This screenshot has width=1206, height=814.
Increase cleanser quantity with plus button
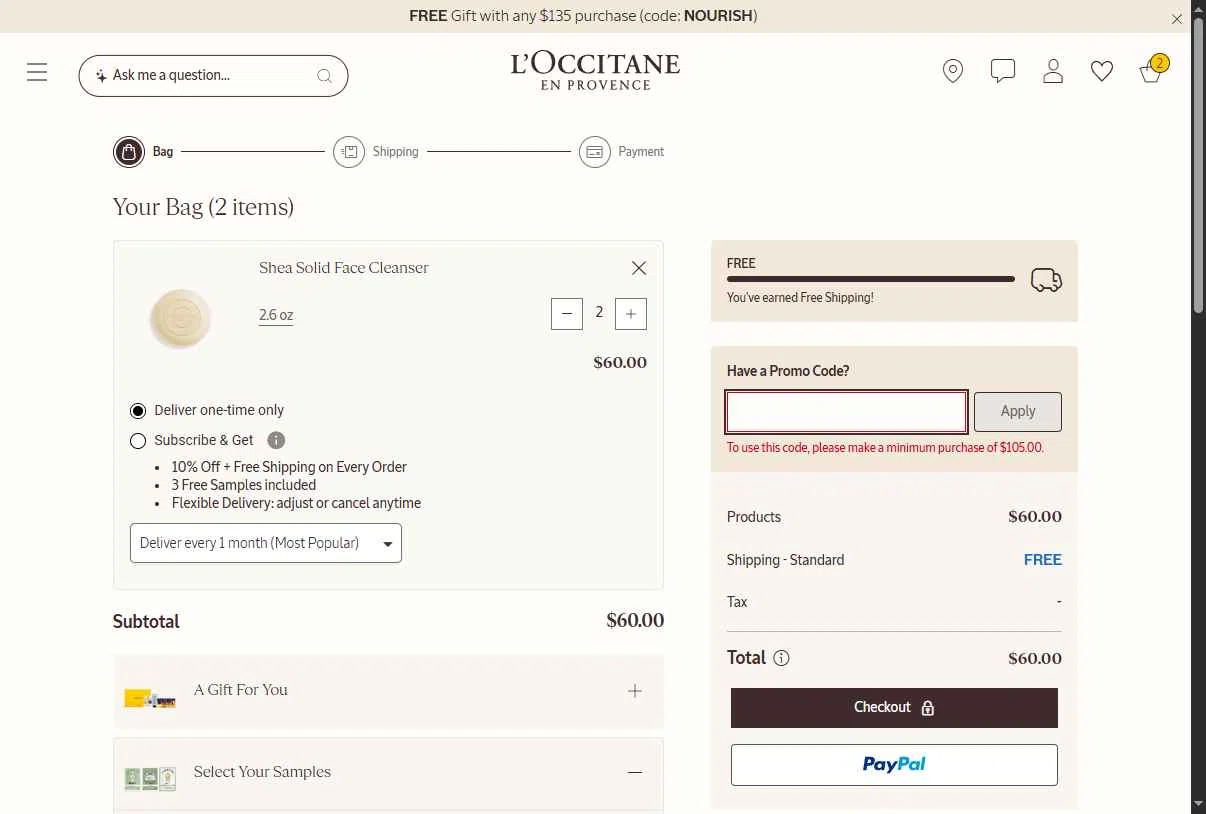click(x=631, y=314)
